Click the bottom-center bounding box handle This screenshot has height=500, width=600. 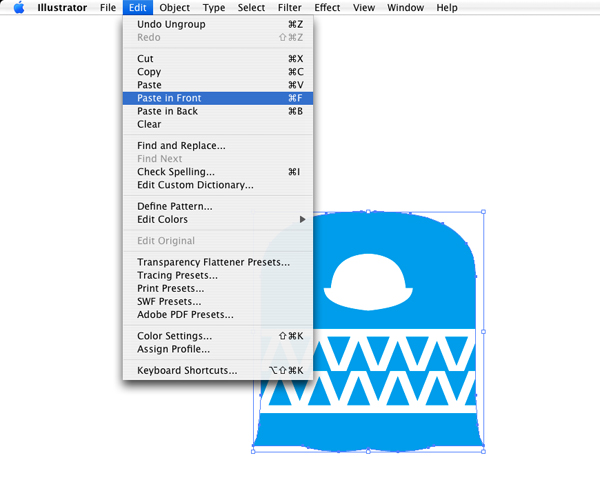(x=368, y=452)
